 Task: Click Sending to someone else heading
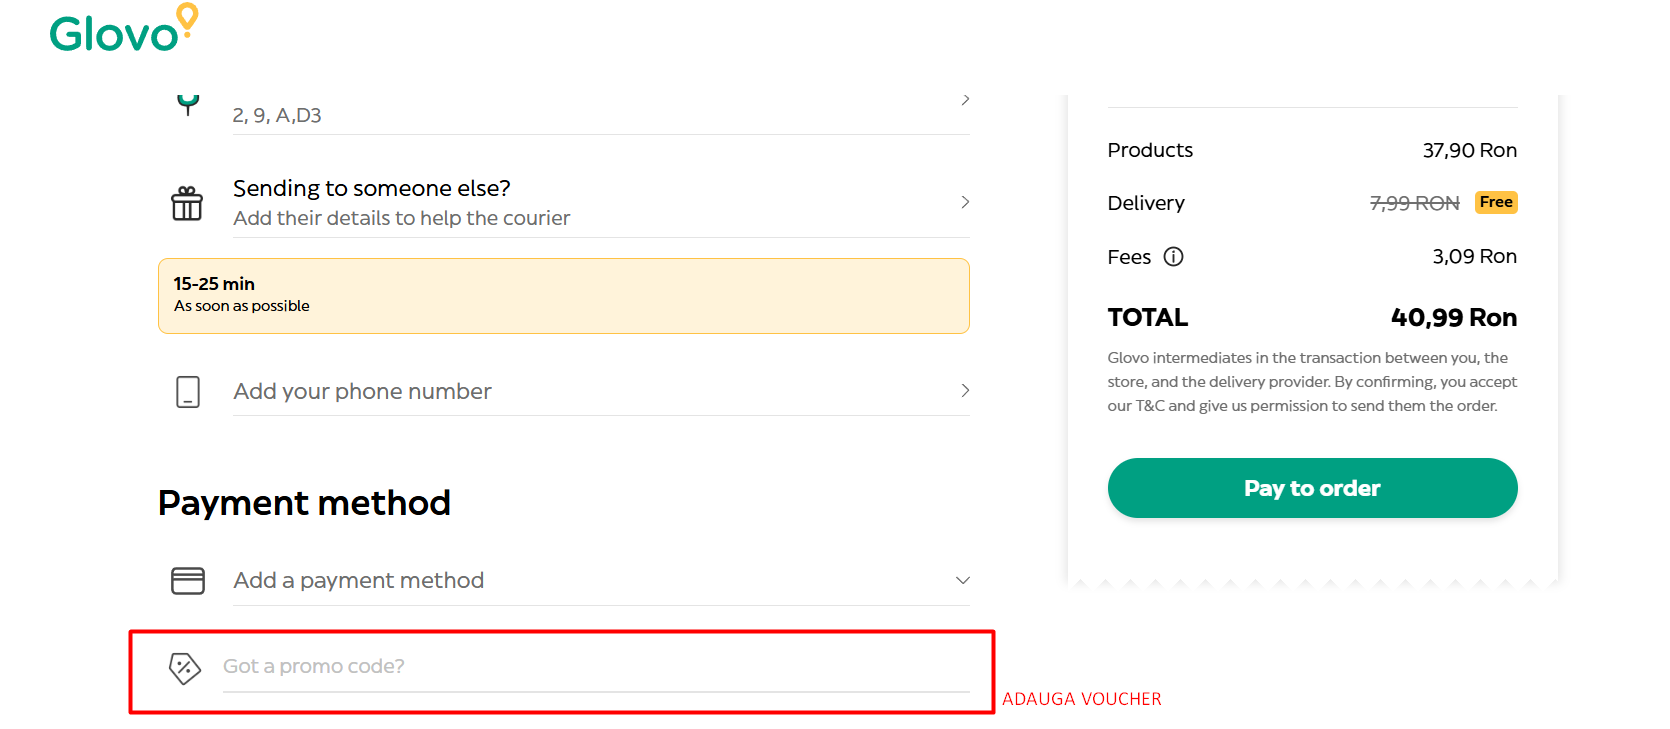tap(371, 189)
